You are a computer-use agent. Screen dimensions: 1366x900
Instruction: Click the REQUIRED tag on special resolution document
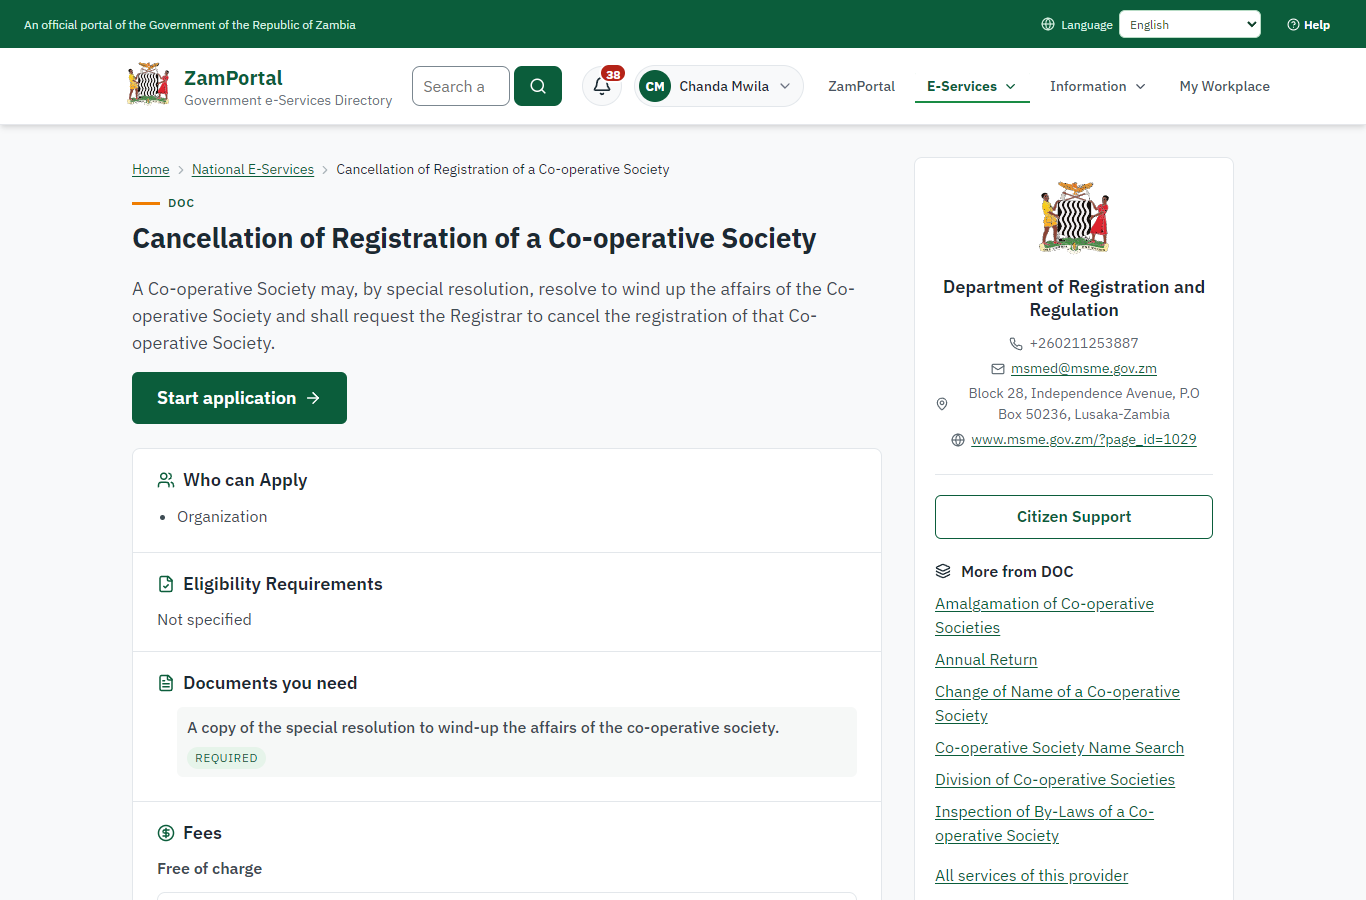point(226,758)
